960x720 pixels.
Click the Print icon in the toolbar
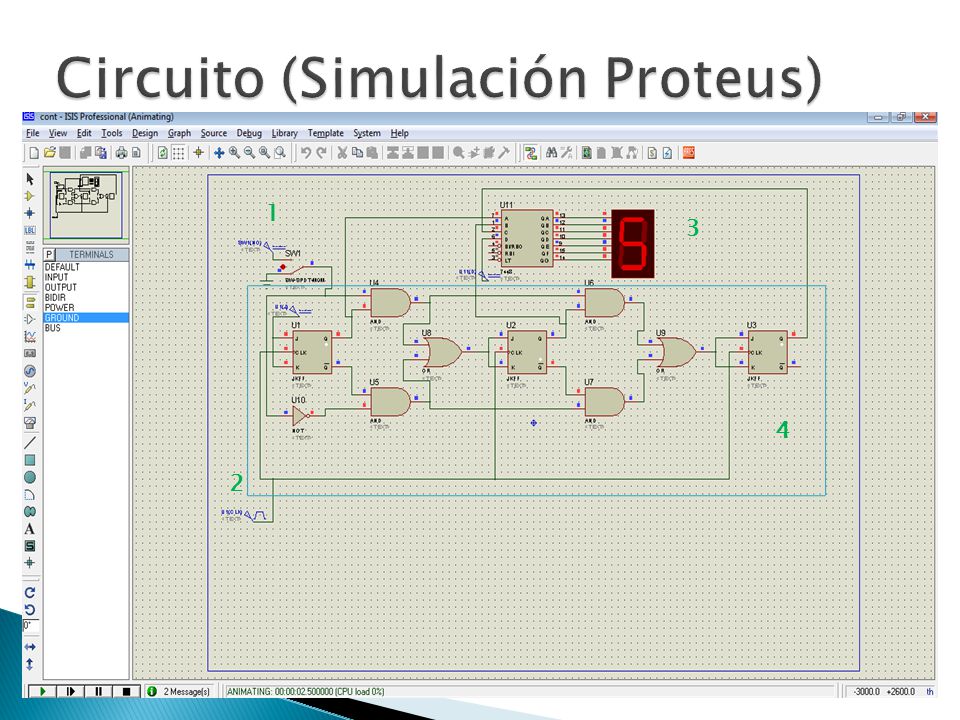click(x=121, y=152)
